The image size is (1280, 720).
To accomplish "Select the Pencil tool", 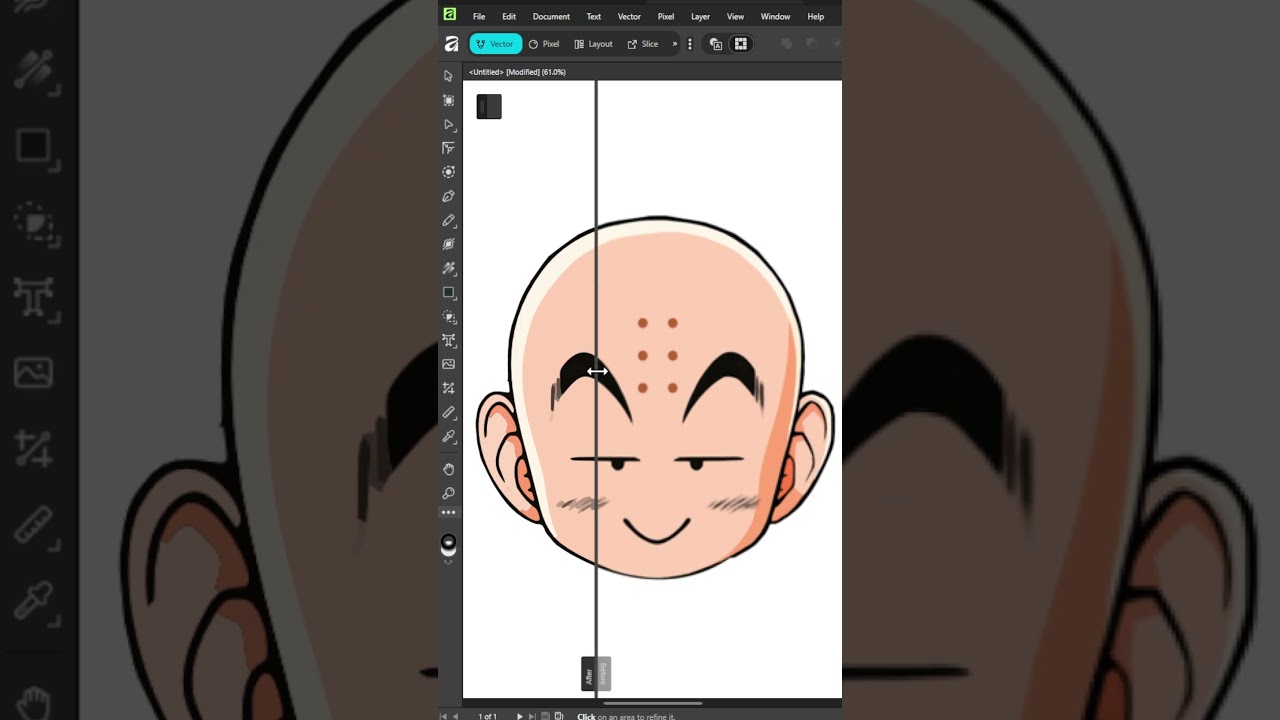I will click(x=448, y=220).
